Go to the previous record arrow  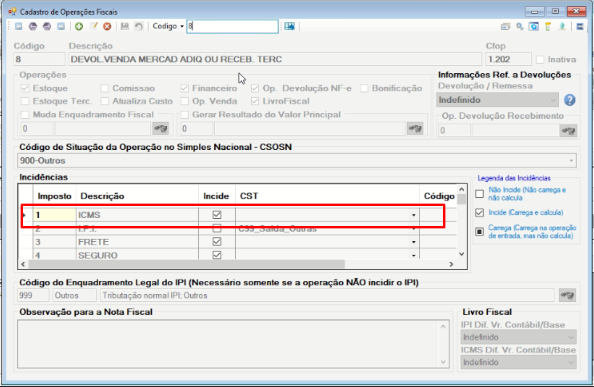33,27
